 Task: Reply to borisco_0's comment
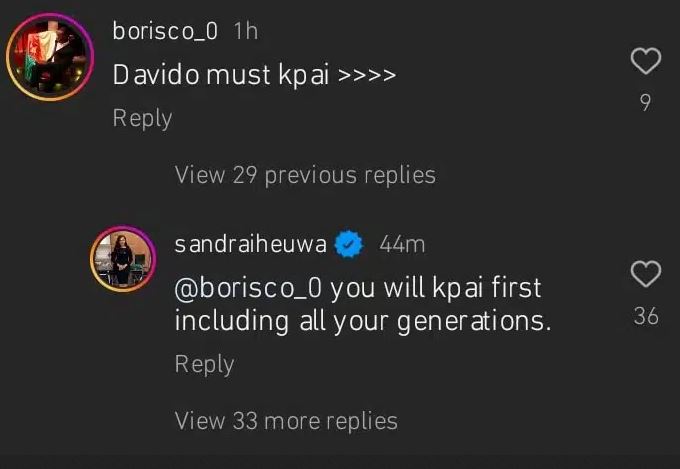[142, 118]
